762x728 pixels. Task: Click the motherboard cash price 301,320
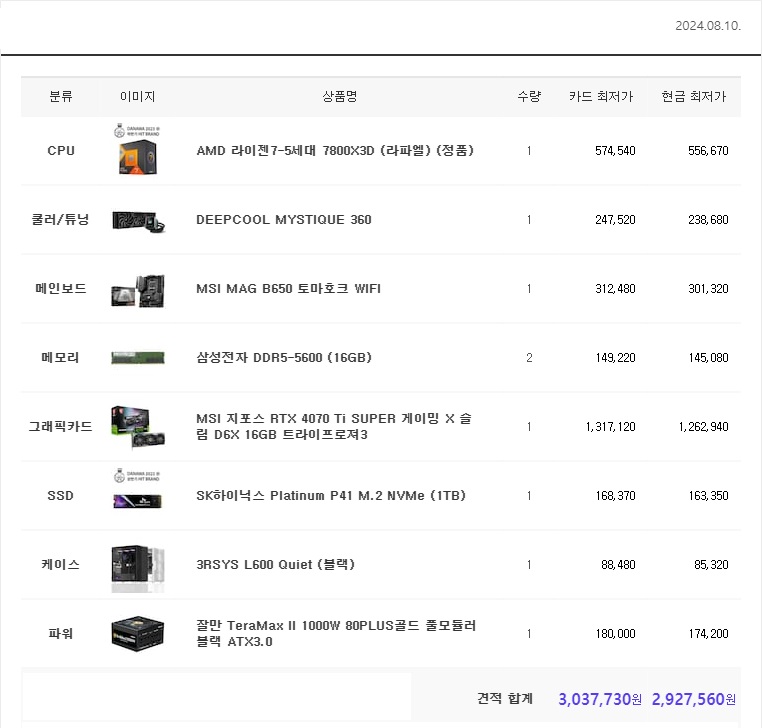click(708, 289)
